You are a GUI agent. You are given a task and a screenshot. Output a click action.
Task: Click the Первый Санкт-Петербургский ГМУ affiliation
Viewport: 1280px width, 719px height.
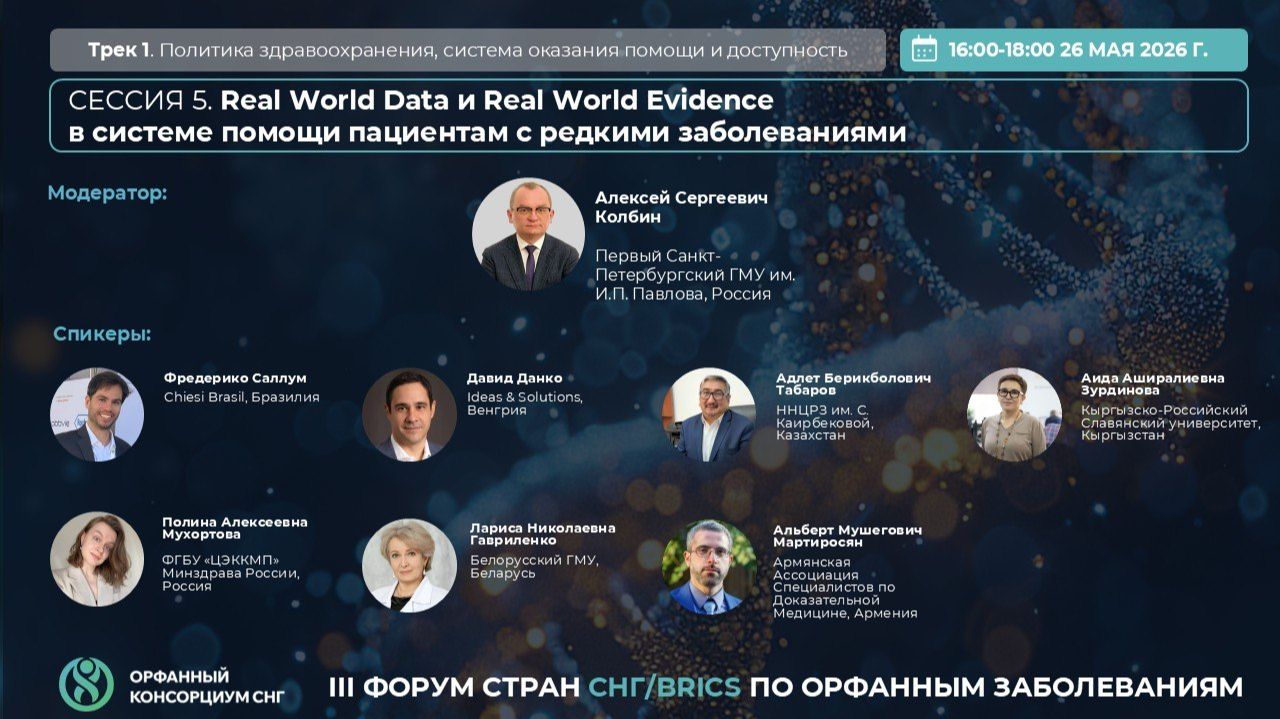[694, 274]
